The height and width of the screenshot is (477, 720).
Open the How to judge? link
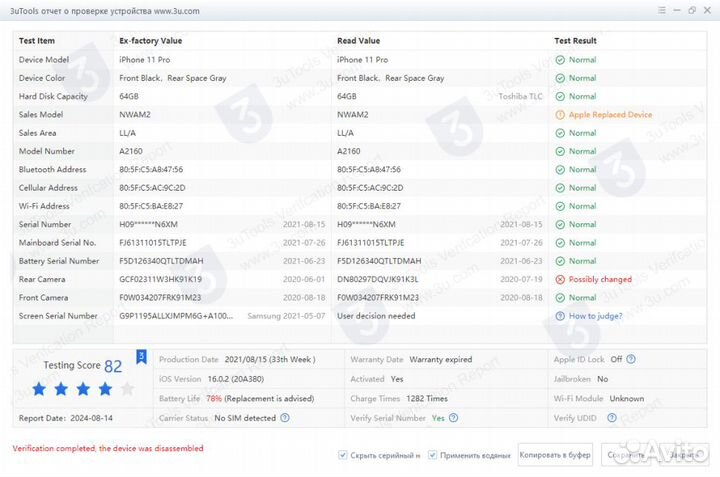click(x=596, y=316)
